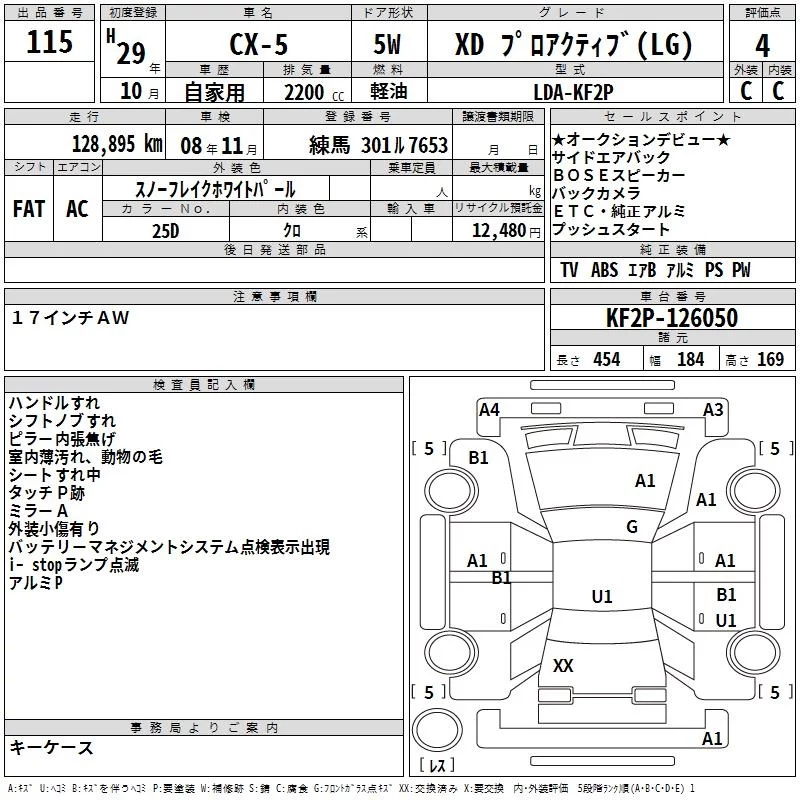
Task: Select the car name CX-5
Action: (x=257, y=45)
